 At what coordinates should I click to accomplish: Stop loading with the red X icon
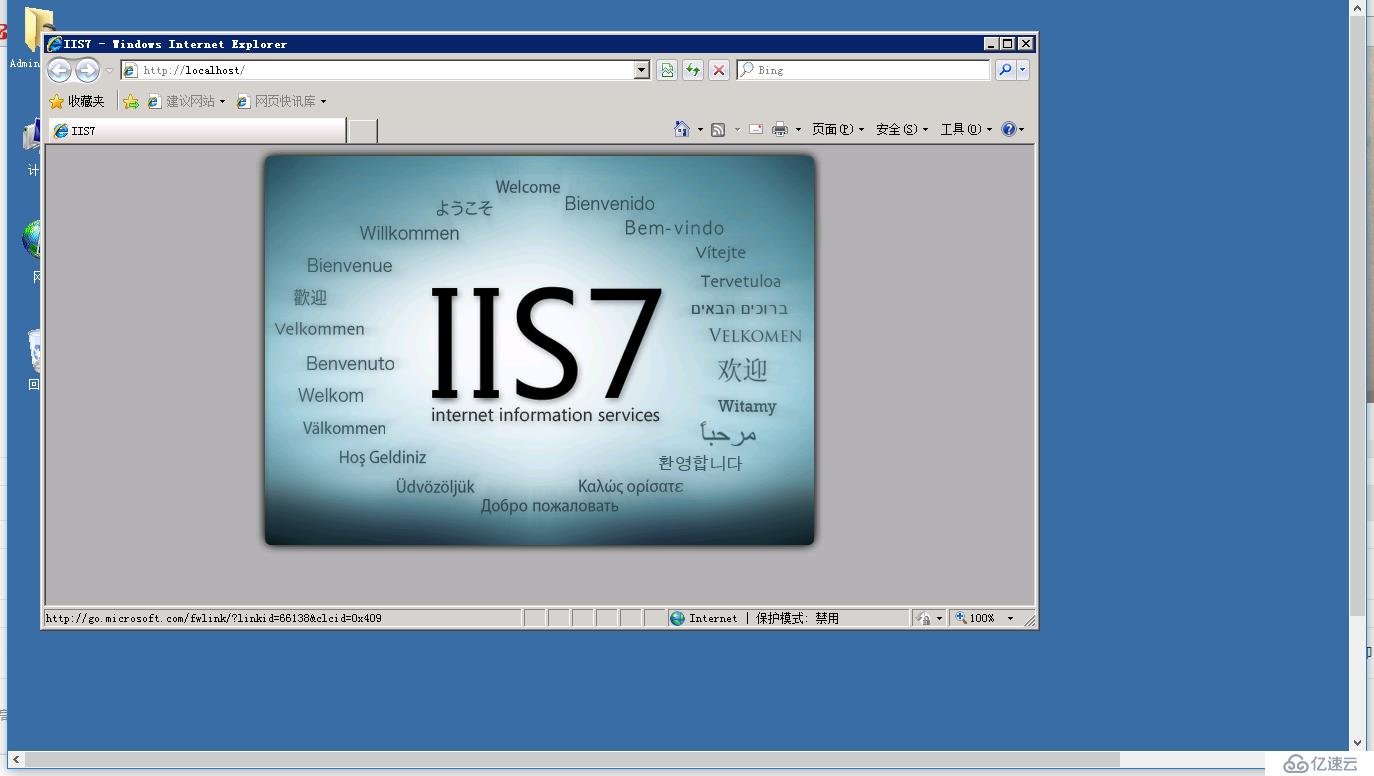(x=719, y=70)
